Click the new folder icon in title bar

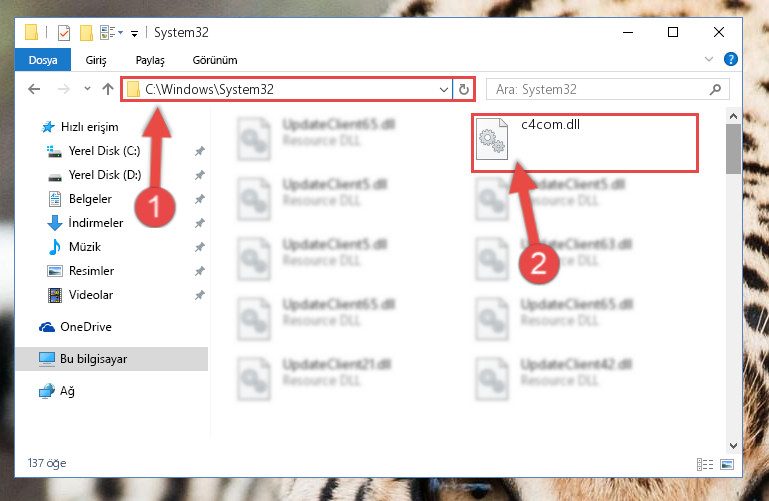point(86,33)
